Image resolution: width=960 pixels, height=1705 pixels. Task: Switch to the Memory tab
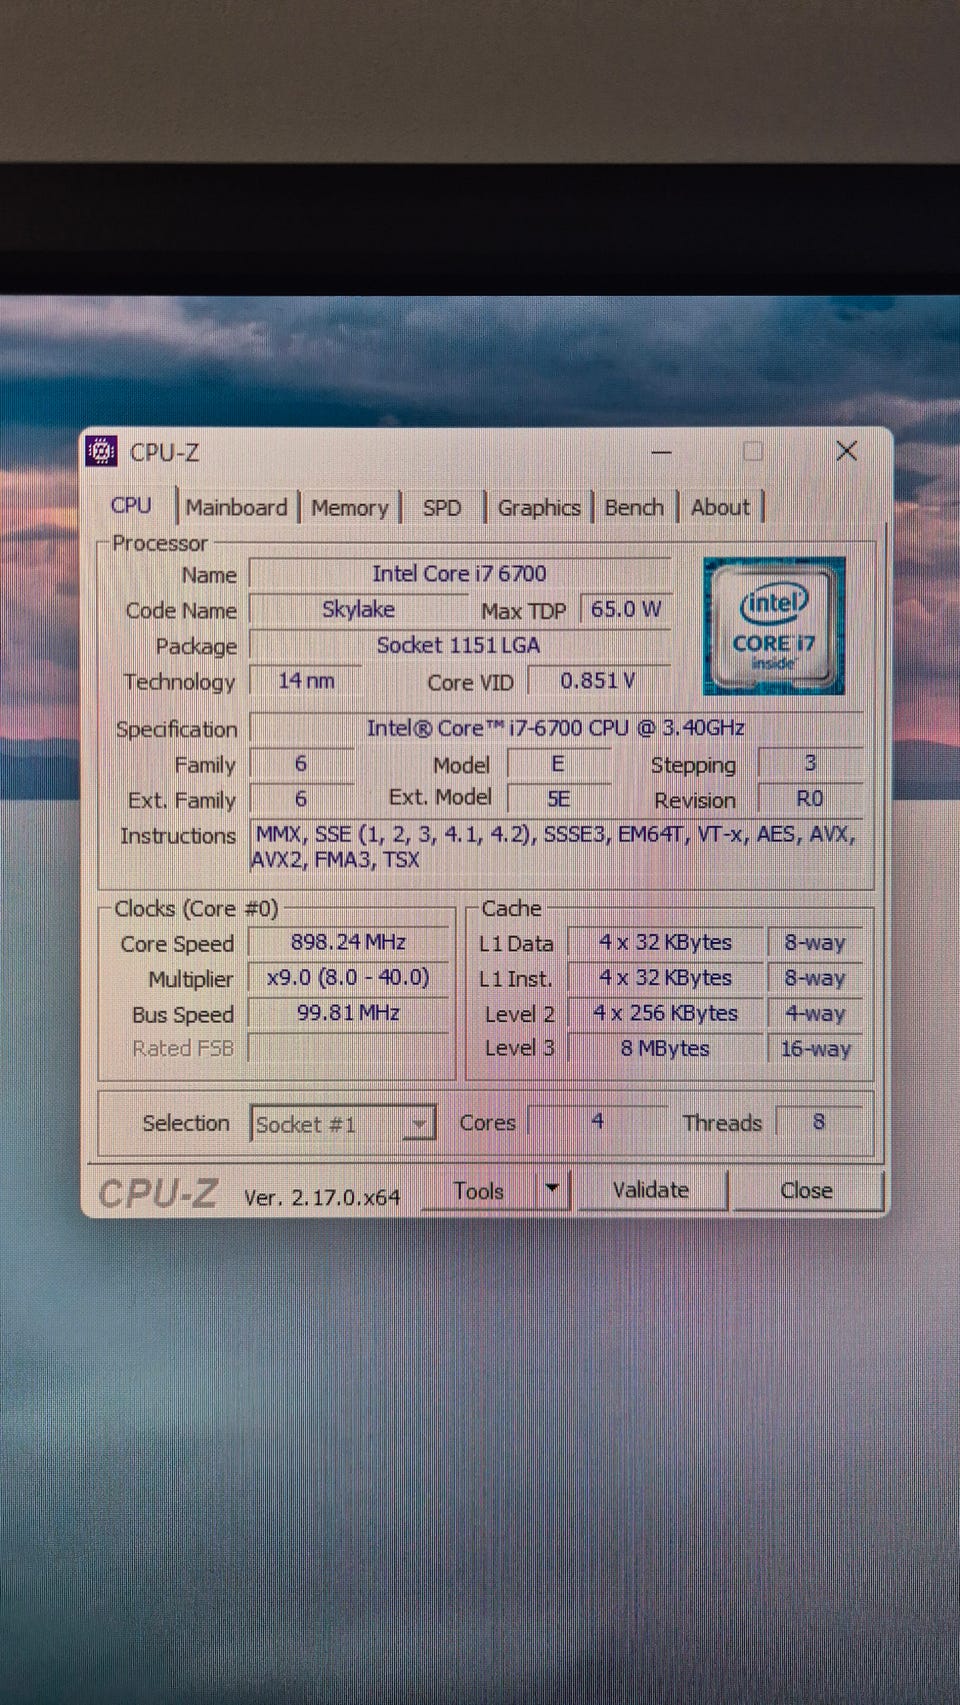click(350, 508)
